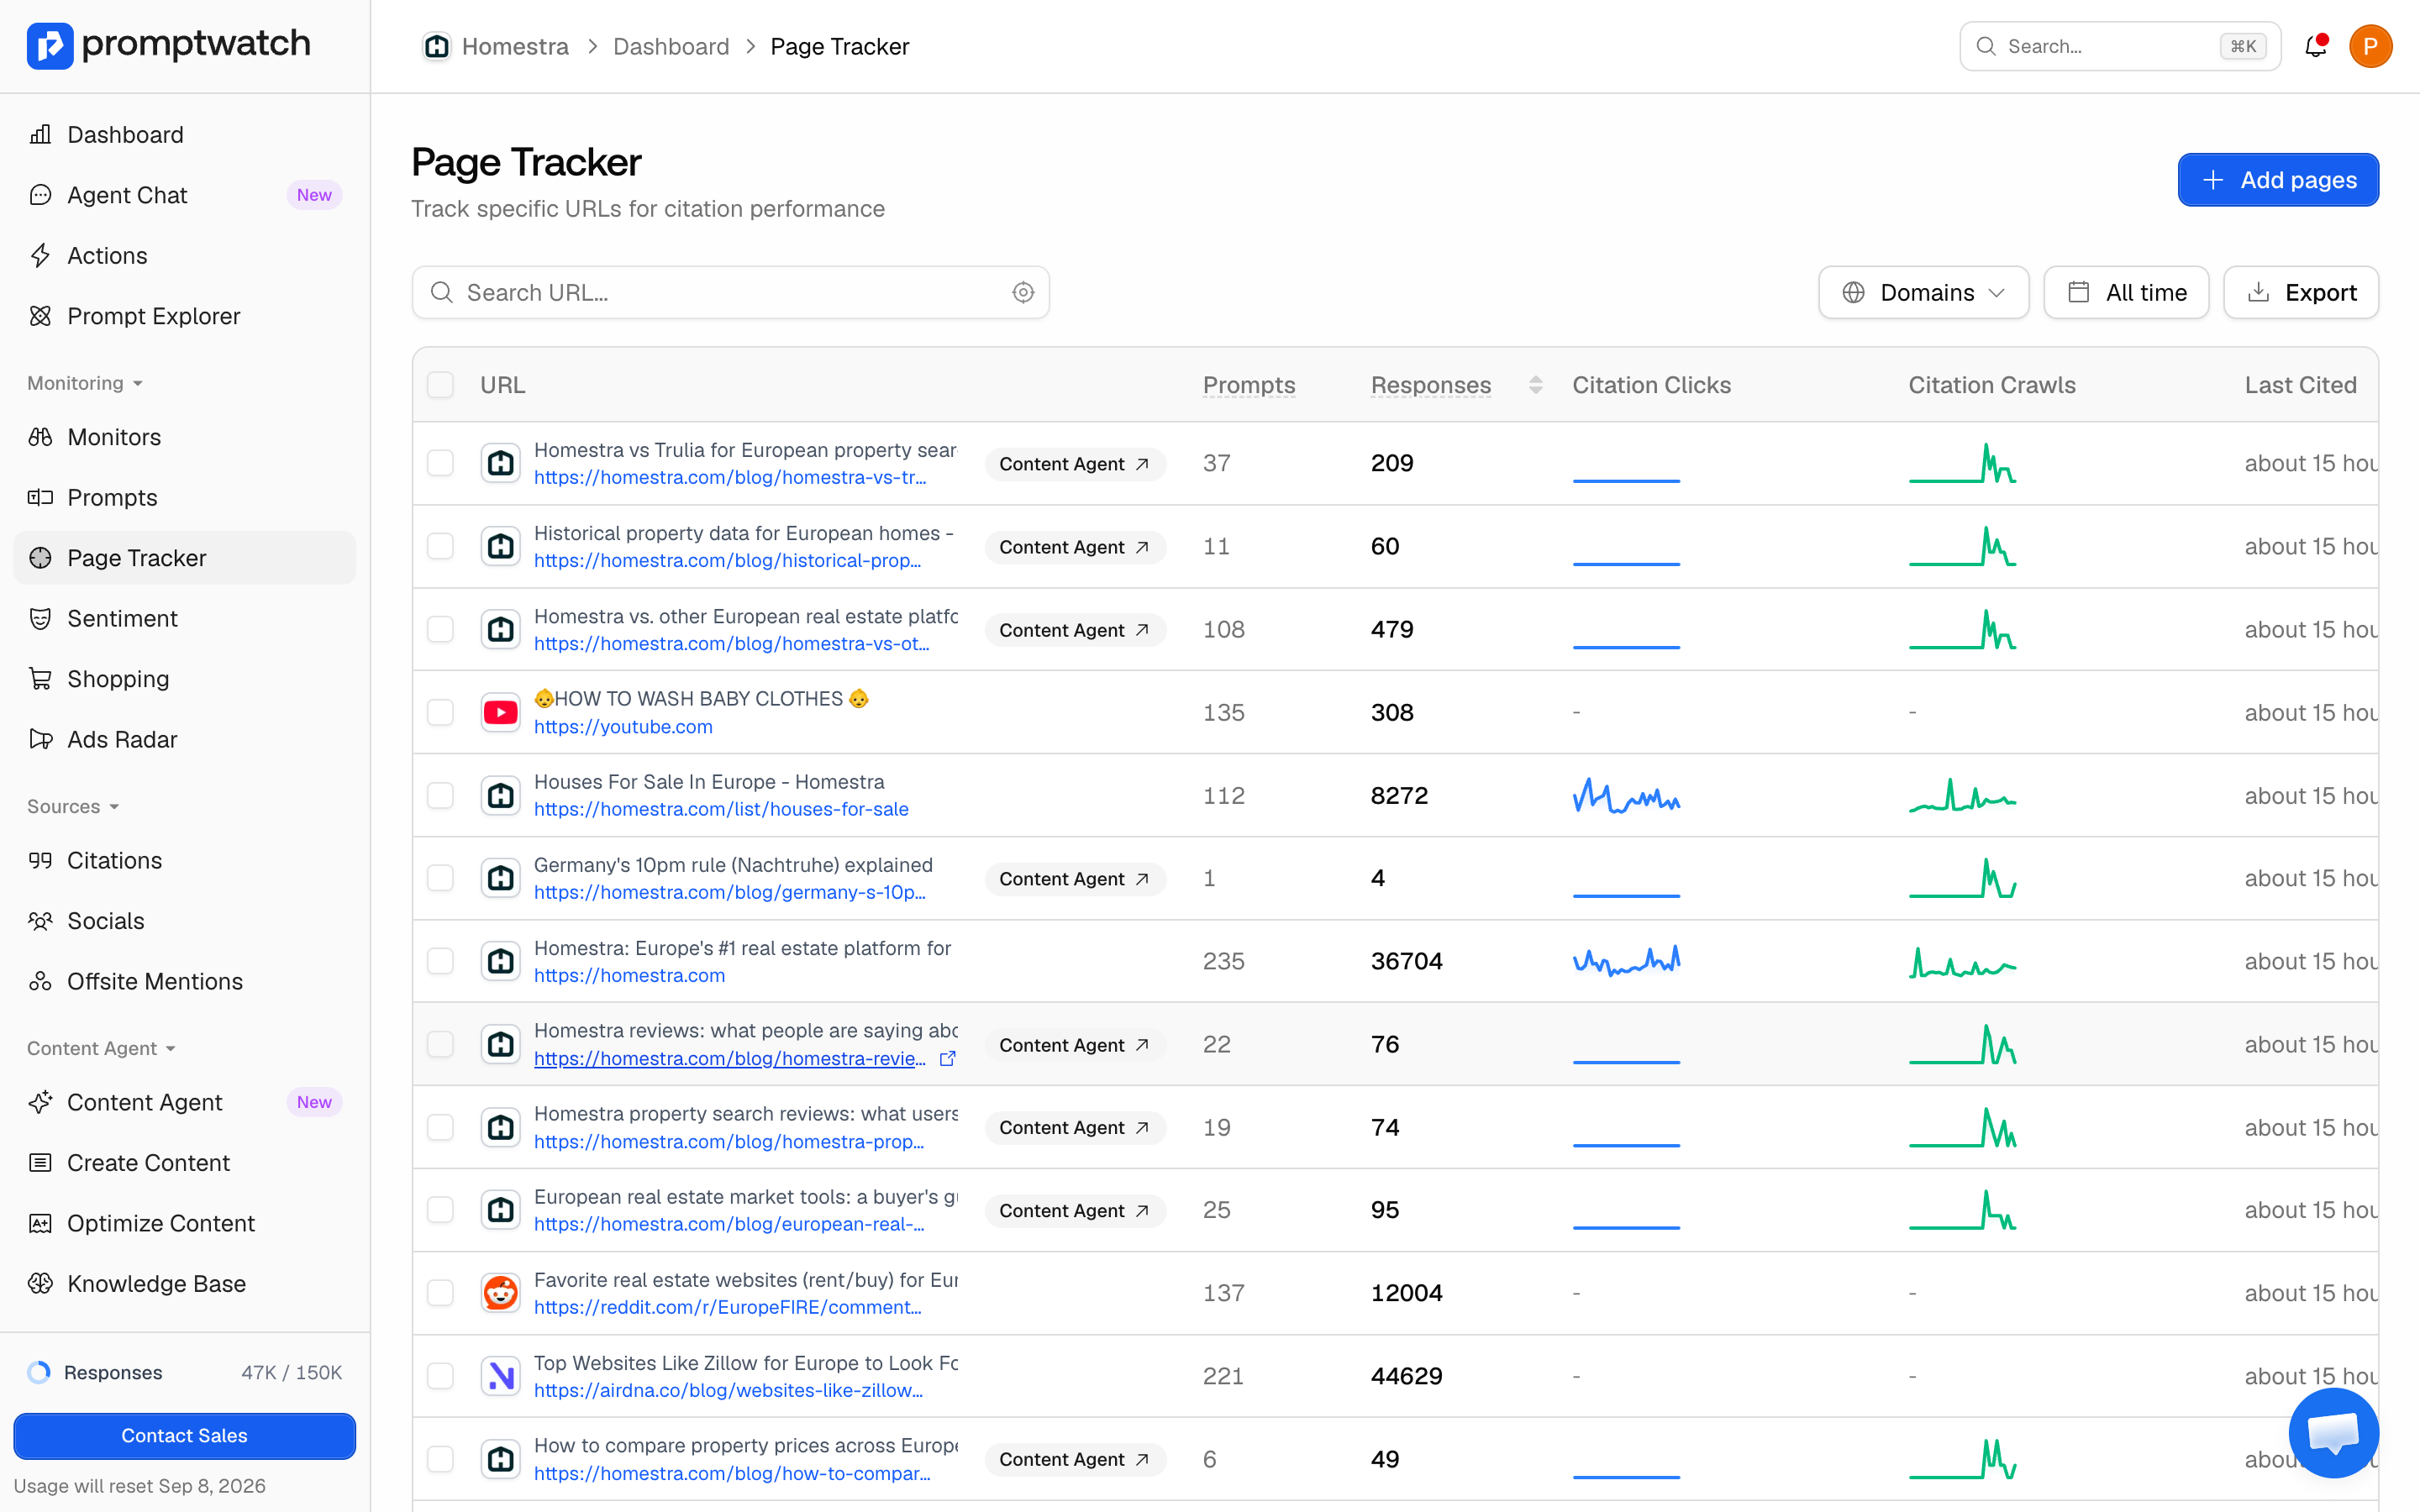The image size is (2420, 1512).
Task: Click the Citation Crawls column header
Action: tap(1992, 385)
